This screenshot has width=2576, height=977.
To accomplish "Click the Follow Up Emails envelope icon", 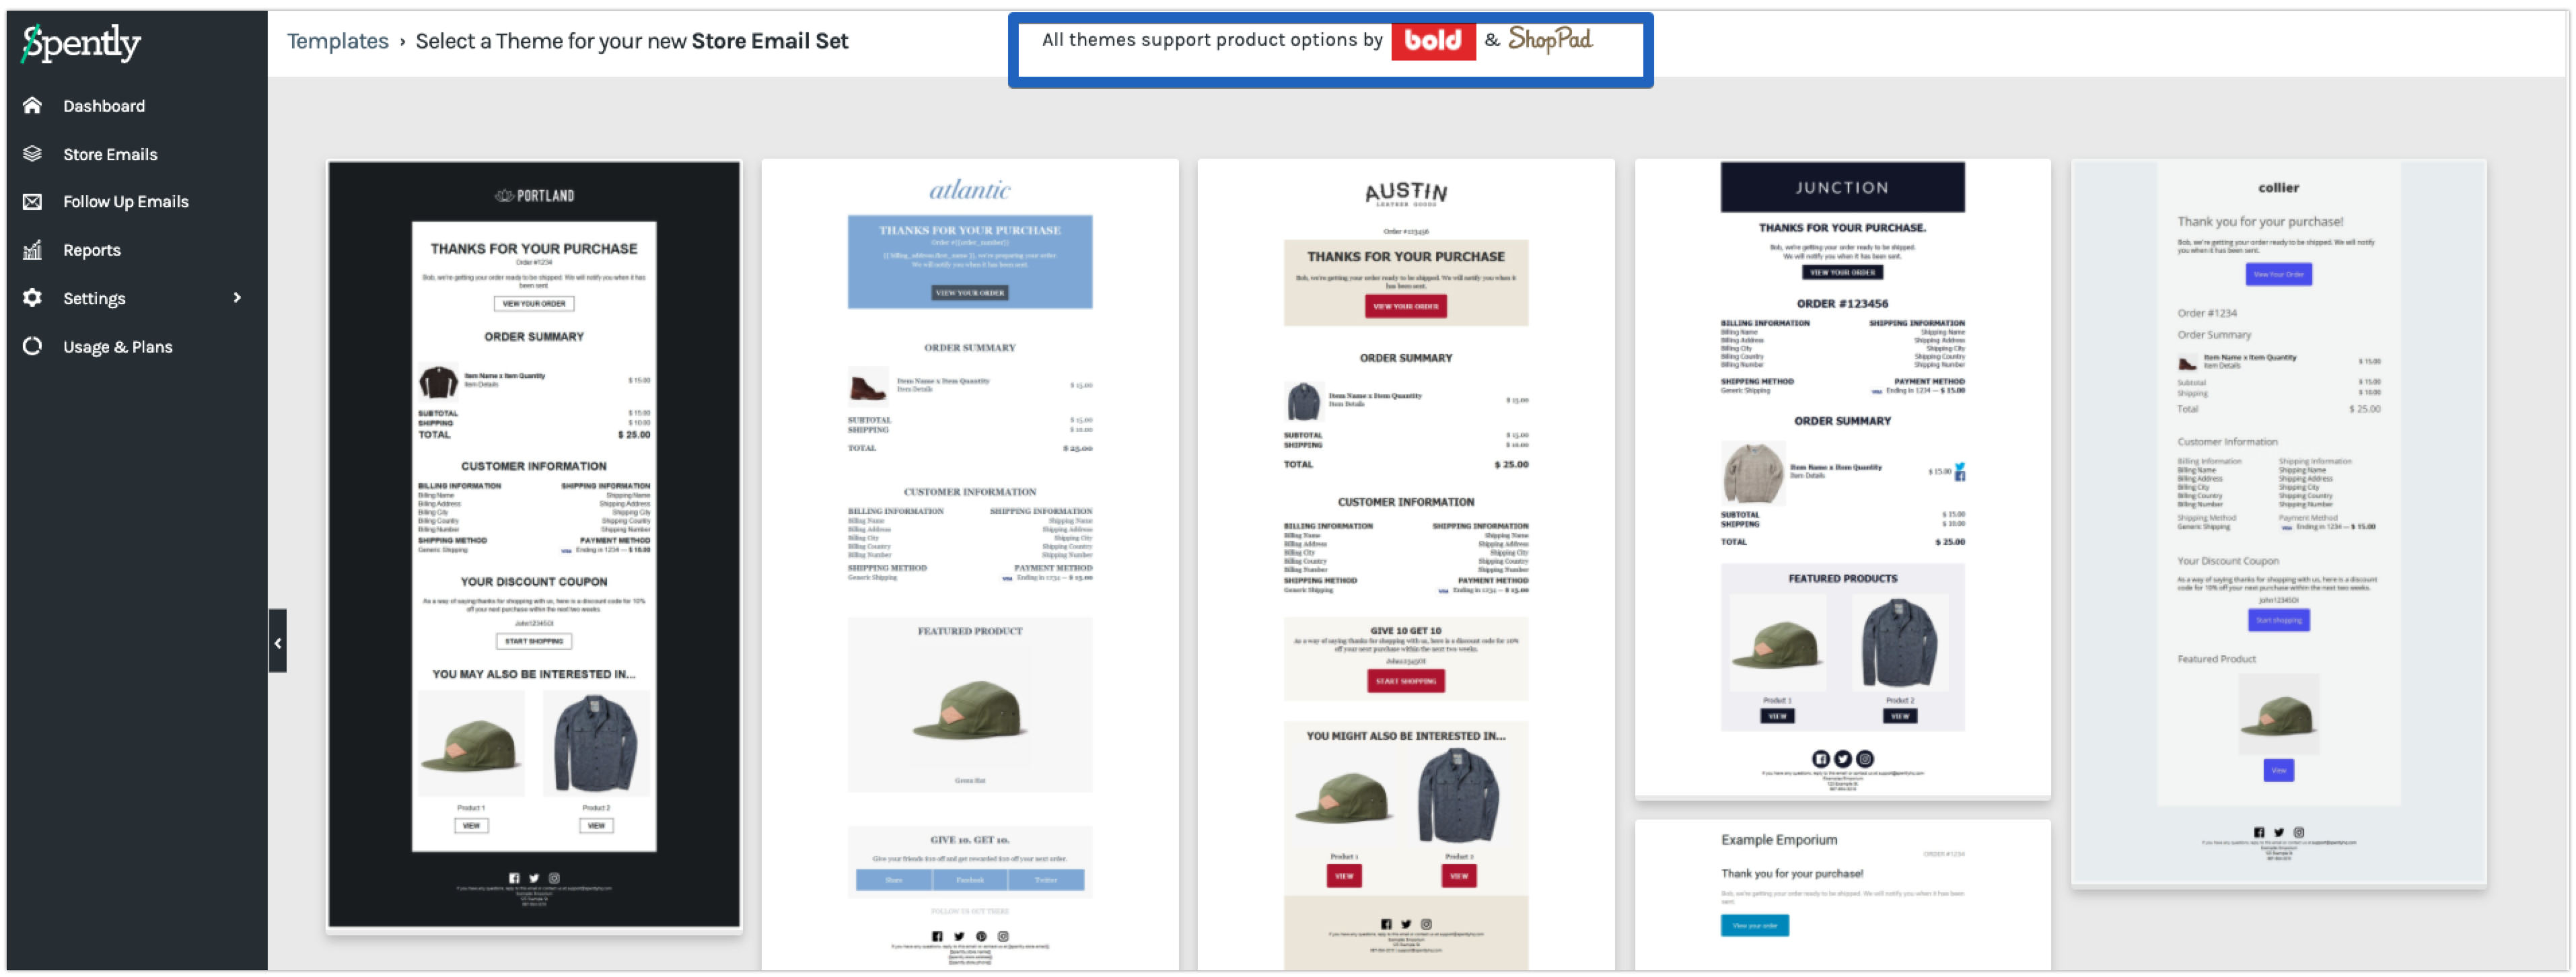I will [x=32, y=201].
